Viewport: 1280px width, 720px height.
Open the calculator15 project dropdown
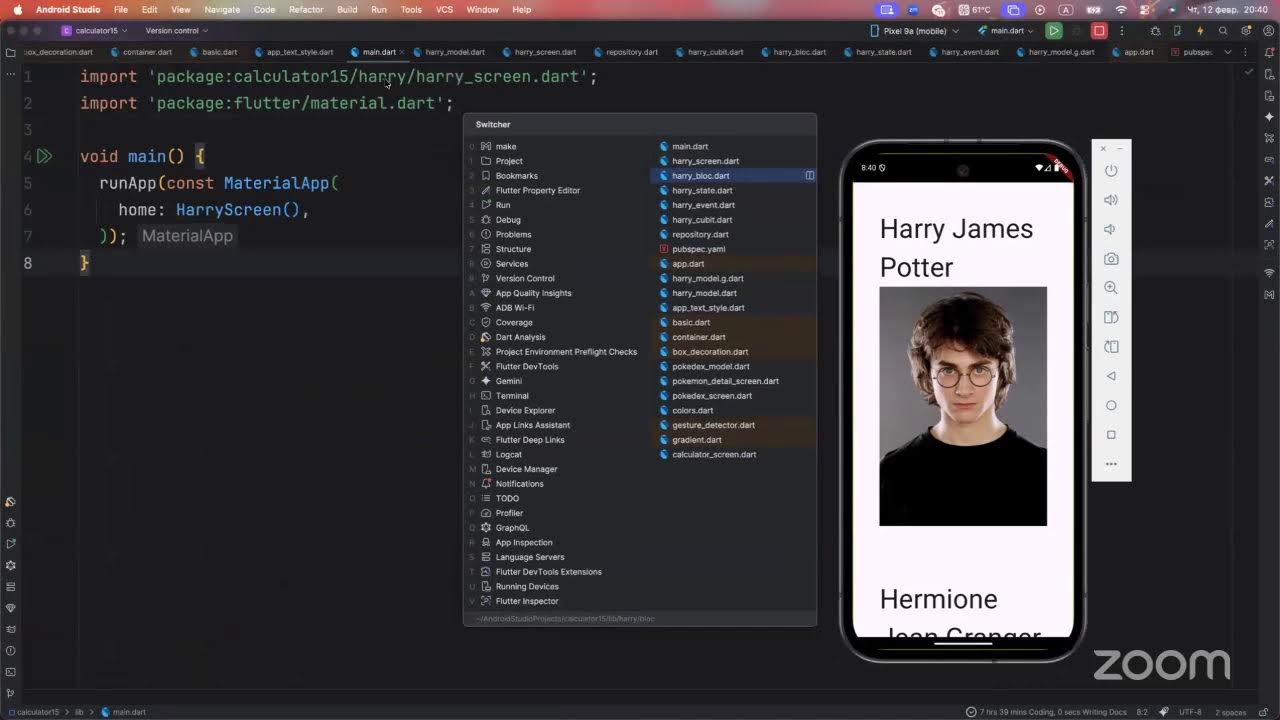(x=94, y=31)
